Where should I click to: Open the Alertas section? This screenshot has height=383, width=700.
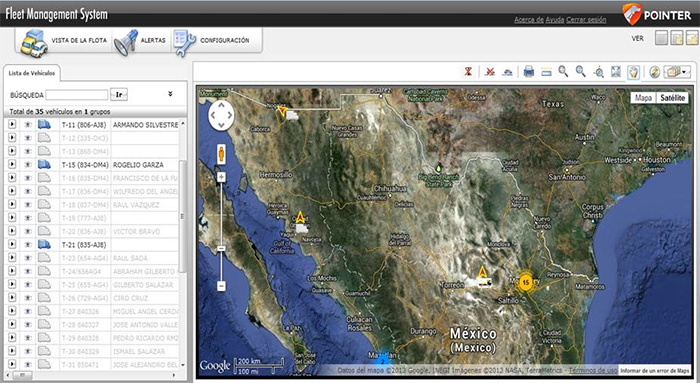(x=140, y=42)
